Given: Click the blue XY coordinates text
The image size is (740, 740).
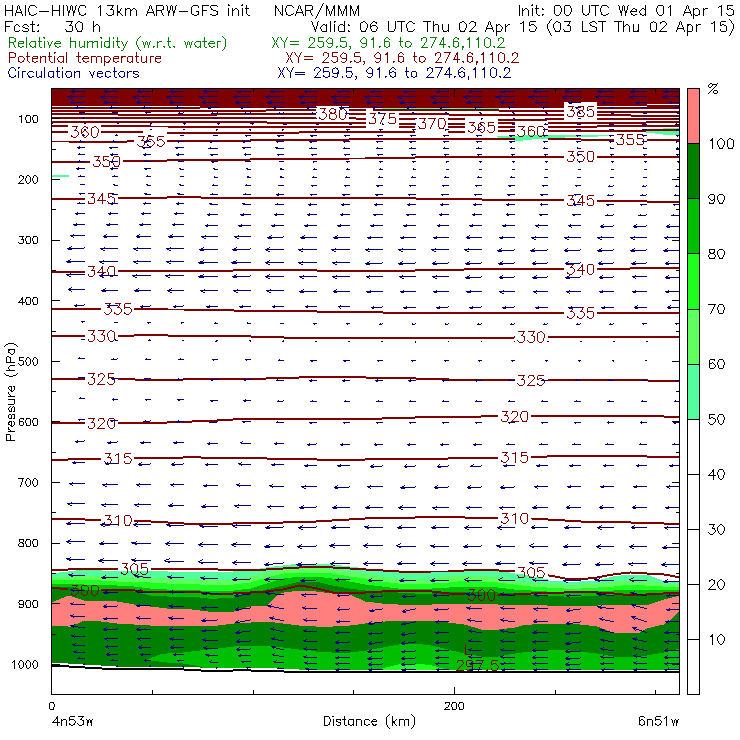Looking at the screenshot, I should click(394, 73).
